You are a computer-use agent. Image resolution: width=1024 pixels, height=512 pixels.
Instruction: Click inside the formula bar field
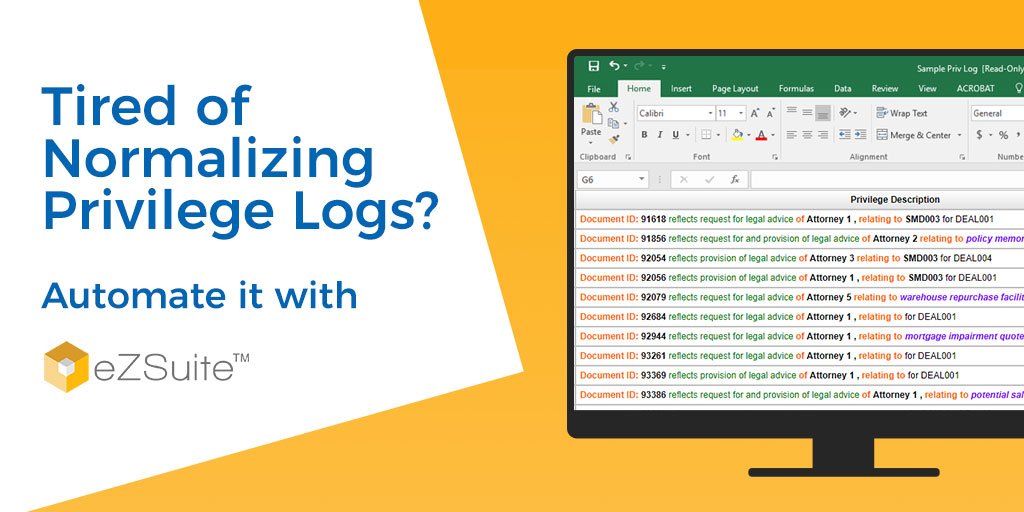887,180
